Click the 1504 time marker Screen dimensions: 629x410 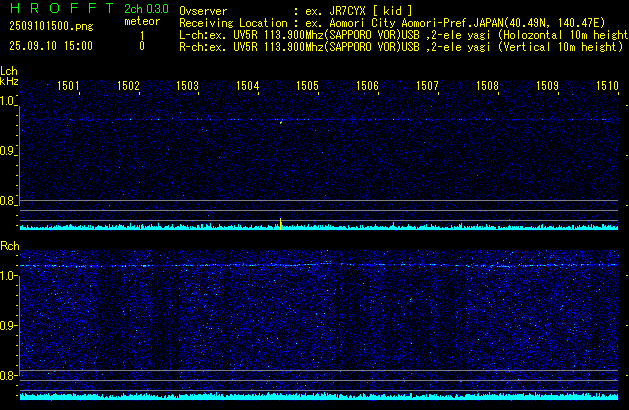point(248,86)
